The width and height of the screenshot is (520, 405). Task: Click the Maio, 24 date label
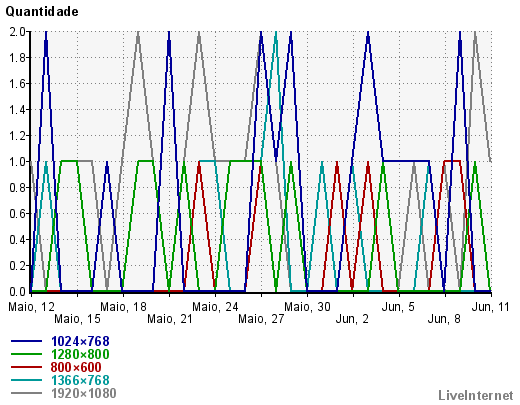tap(215, 307)
